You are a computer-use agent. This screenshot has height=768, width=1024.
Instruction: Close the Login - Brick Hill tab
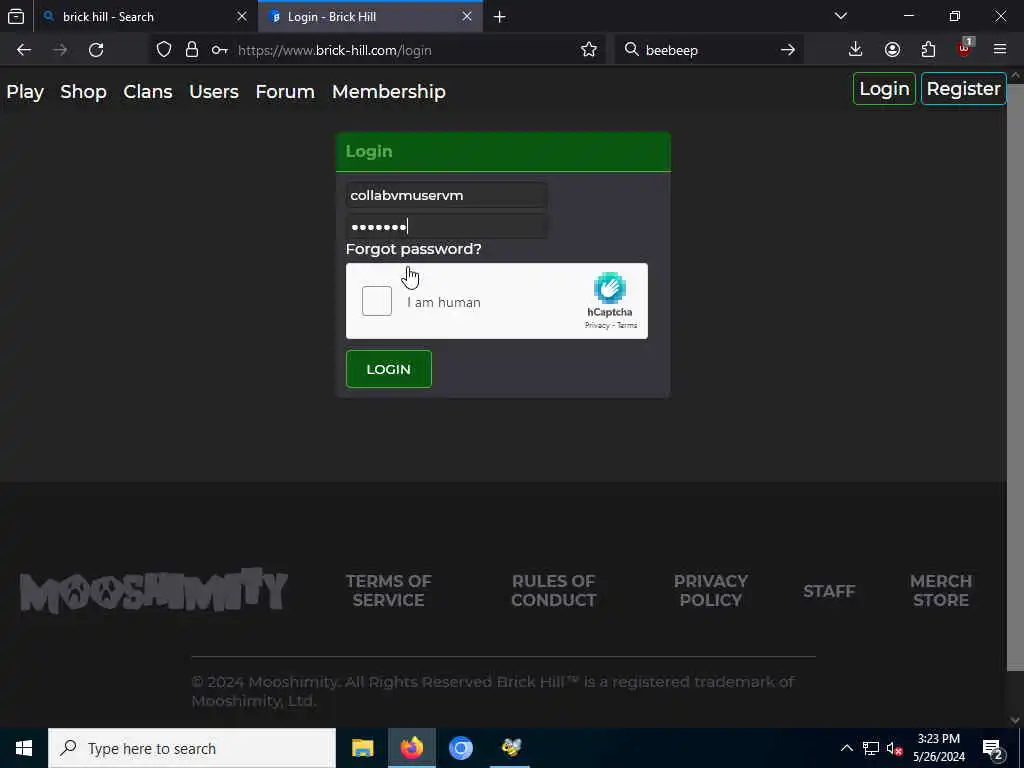coord(467,16)
